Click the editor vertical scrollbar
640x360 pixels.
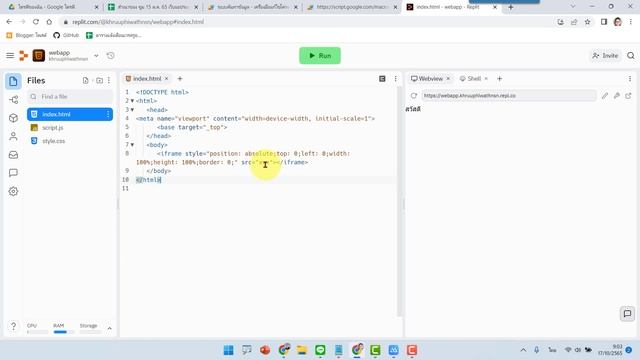click(400, 202)
